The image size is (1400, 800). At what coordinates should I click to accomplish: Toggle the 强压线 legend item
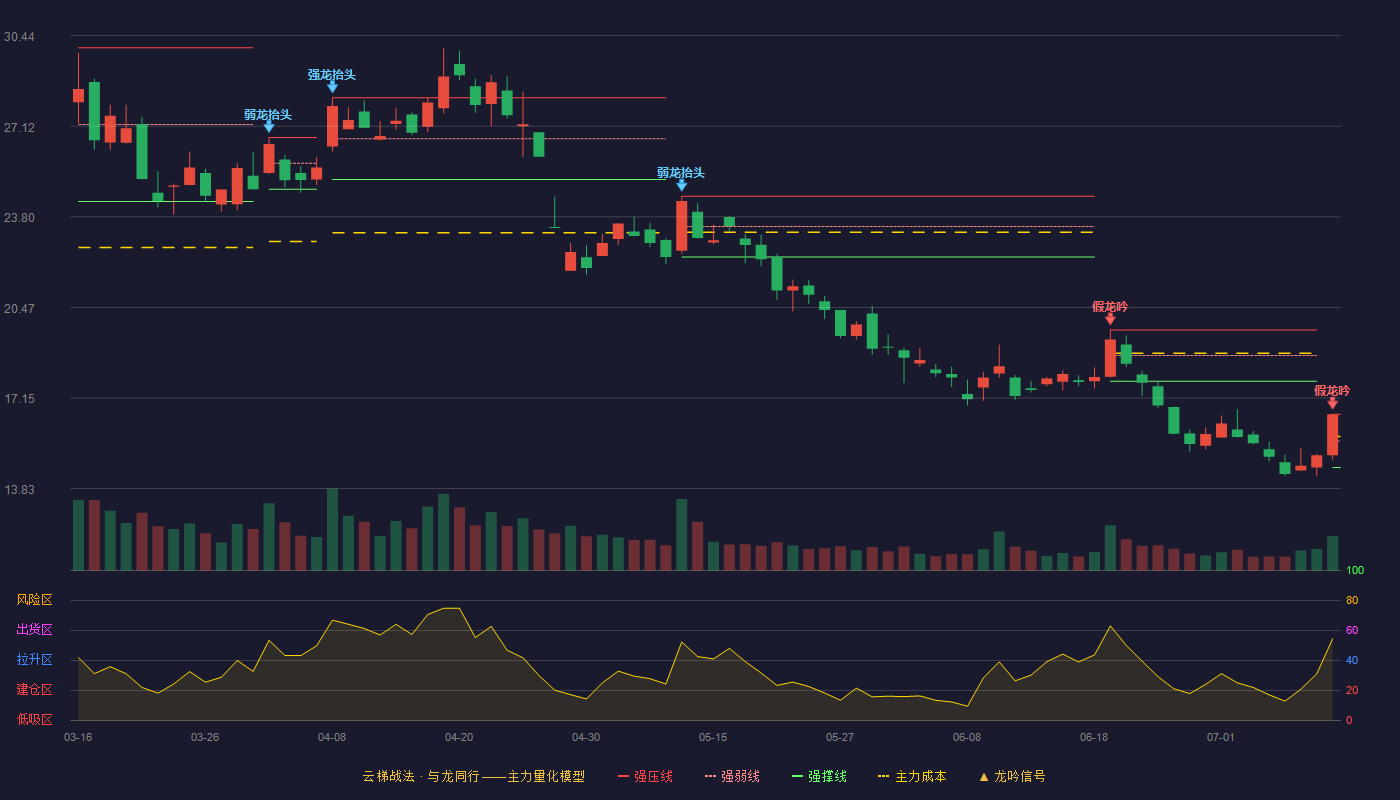click(x=645, y=776)
